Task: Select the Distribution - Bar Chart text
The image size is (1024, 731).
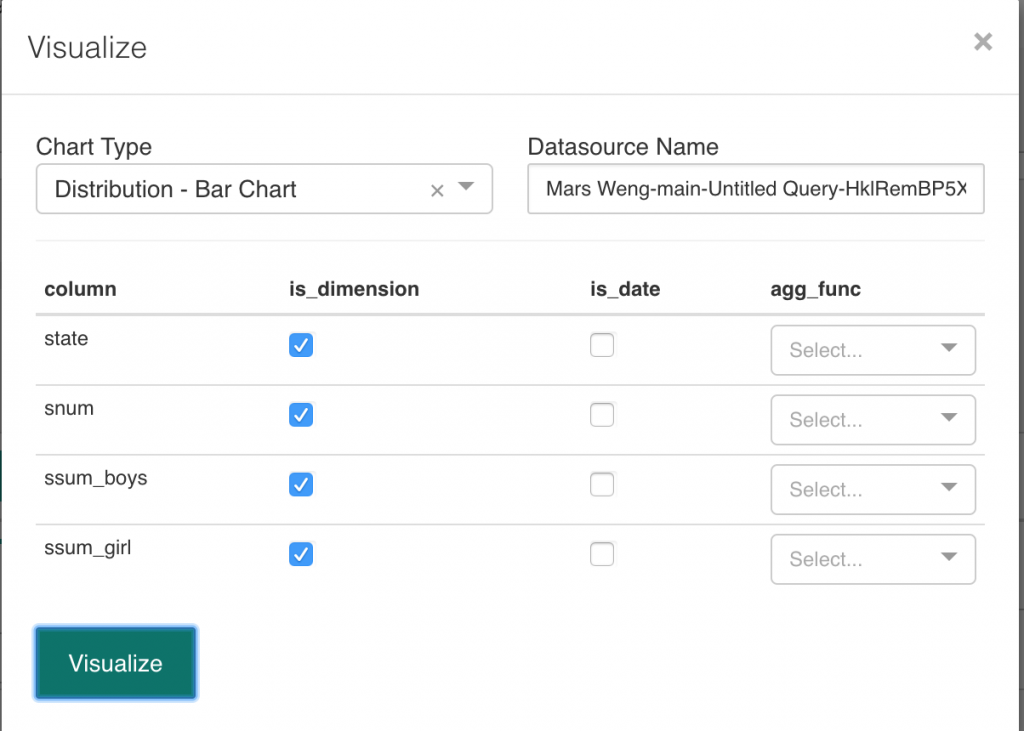Action: [x=176, y=189]
